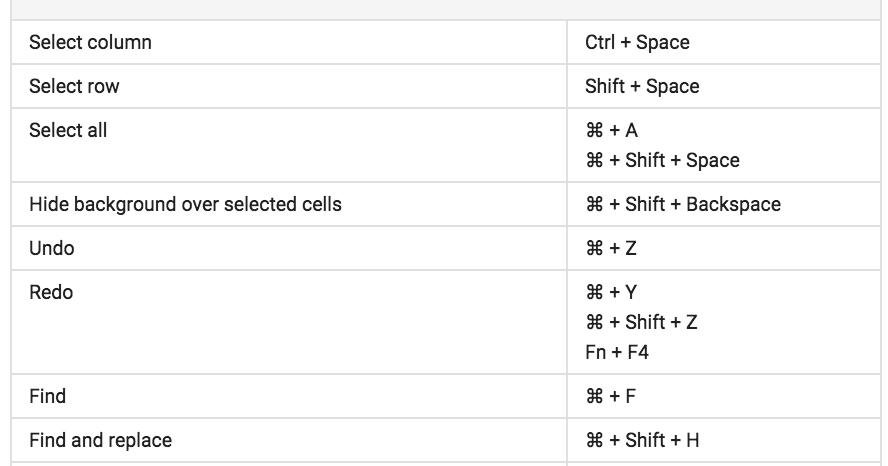The image size is (888, 466).
Task: Click the "⌘ + Shift + Z" shortcut line
Action: (641, 322)
